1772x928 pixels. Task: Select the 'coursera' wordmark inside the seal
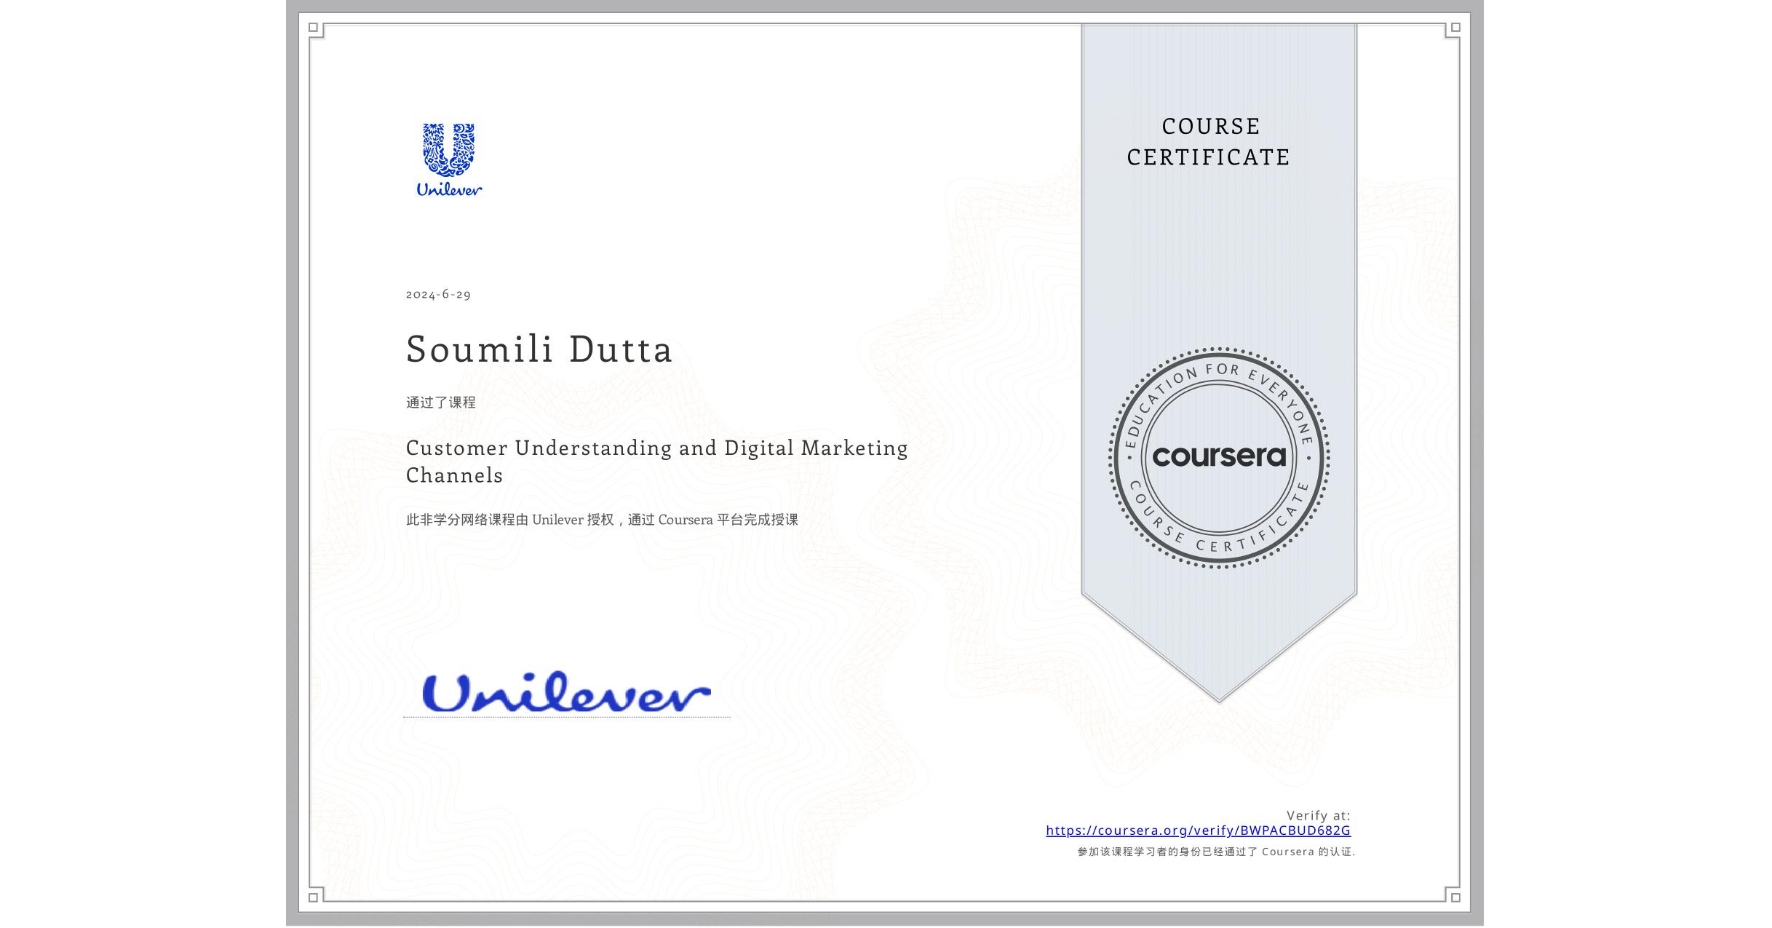[x=1219, y=458]
